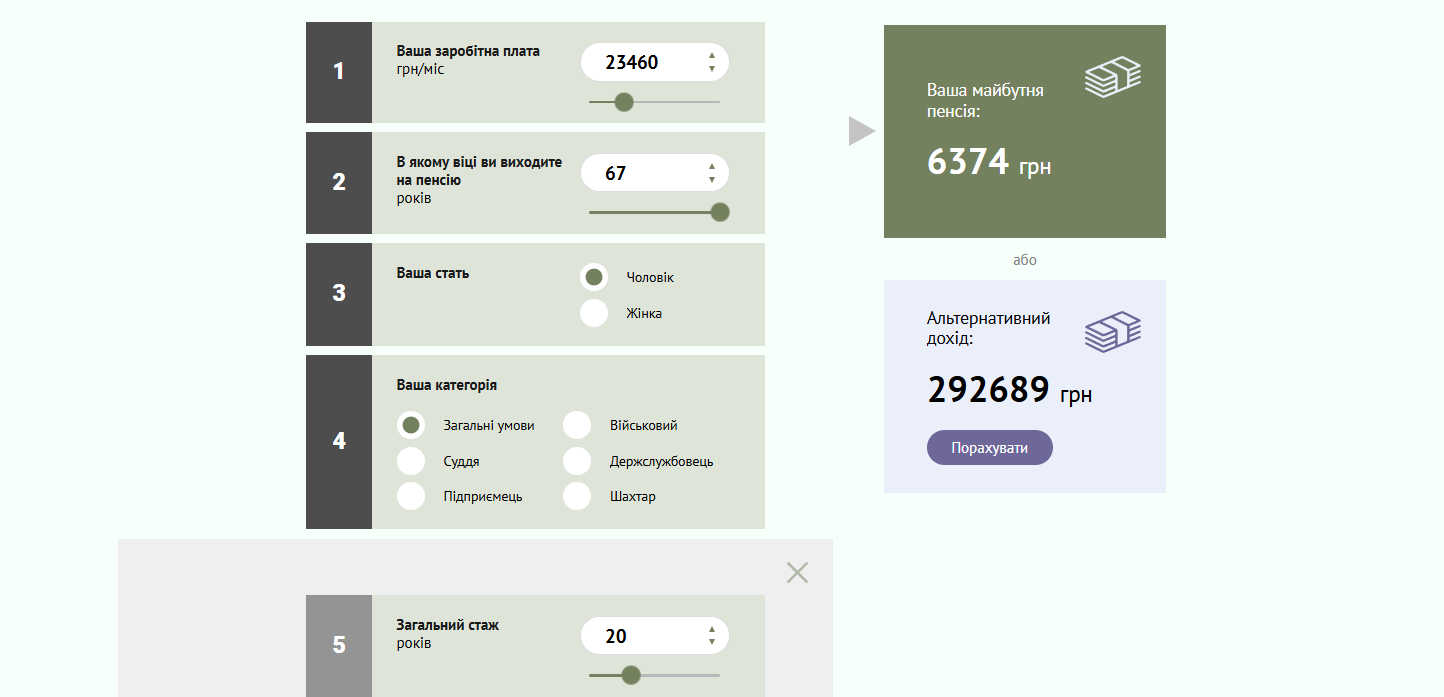This screenshot has height=697, width=1444.
Task: Decrease retirement age with the down arrow
Action: pyautogui.click(x=711, y=180)
